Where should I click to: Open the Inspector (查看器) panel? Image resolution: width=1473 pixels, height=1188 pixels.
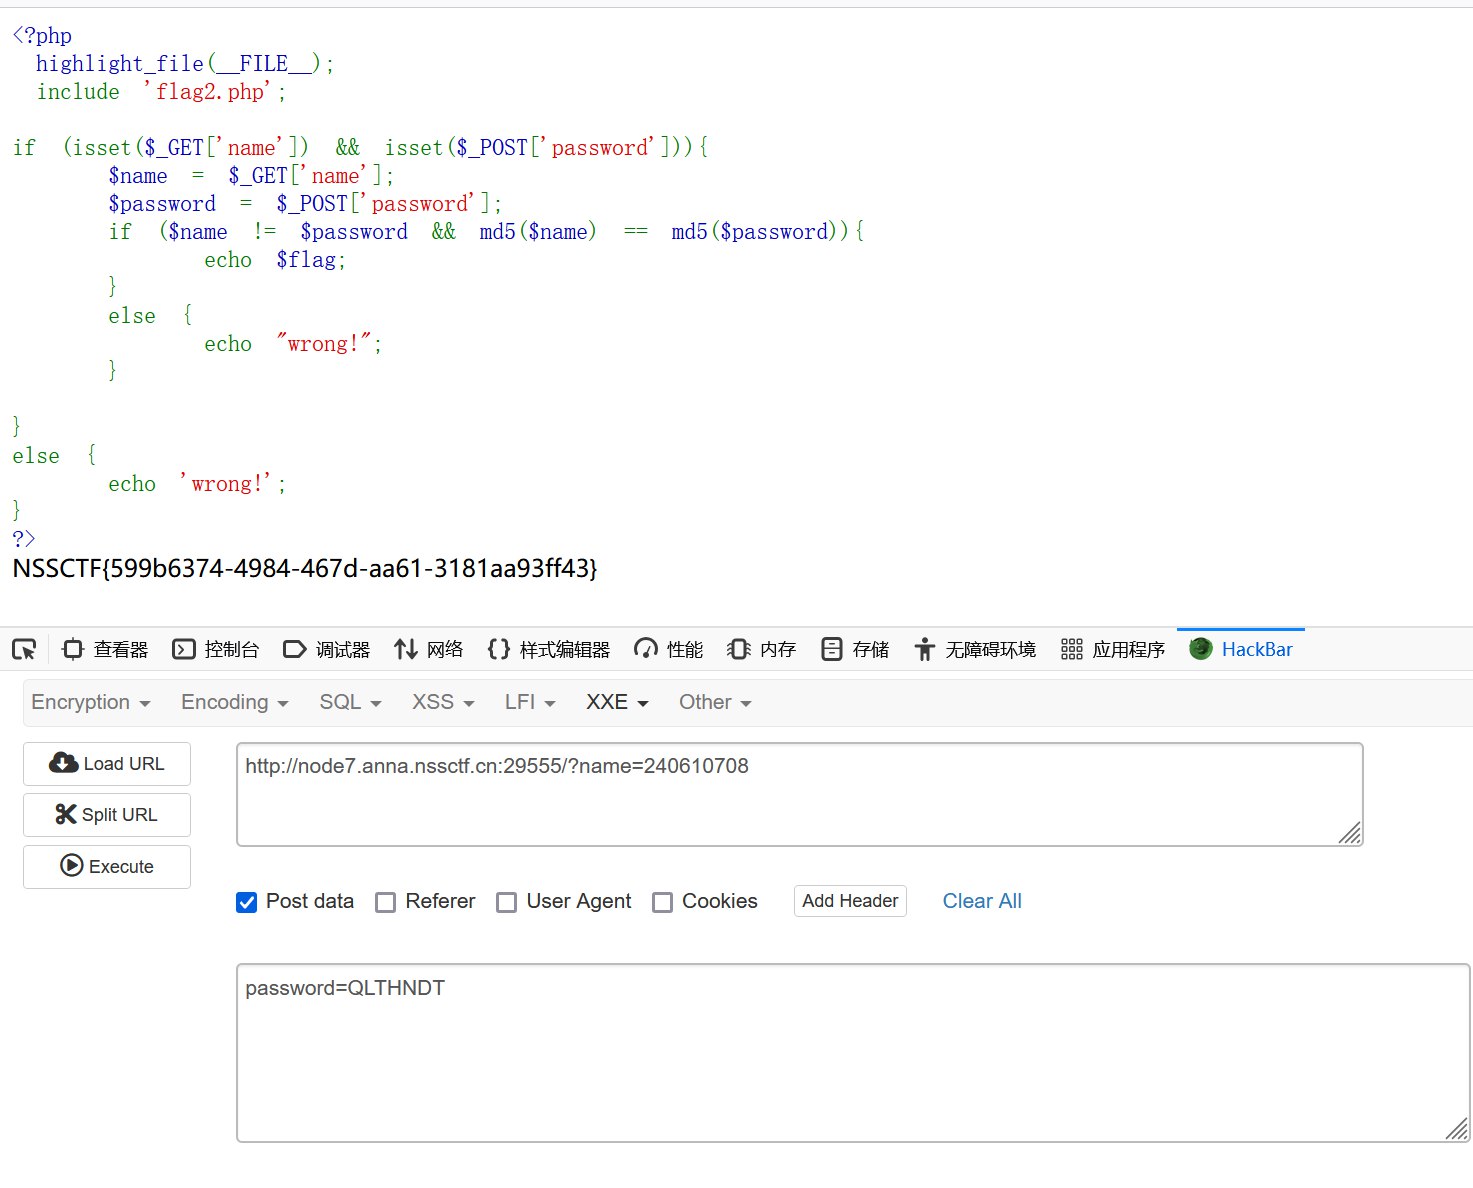(x=105, y=650)
